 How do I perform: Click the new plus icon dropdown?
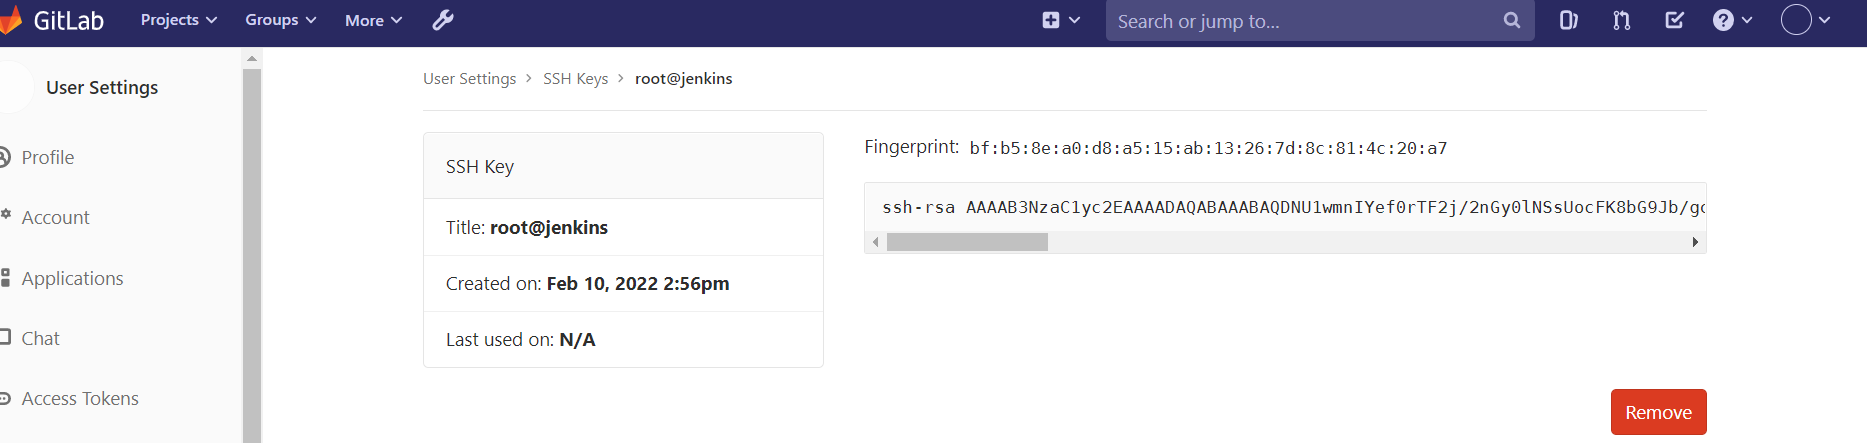coord(1060,20)
